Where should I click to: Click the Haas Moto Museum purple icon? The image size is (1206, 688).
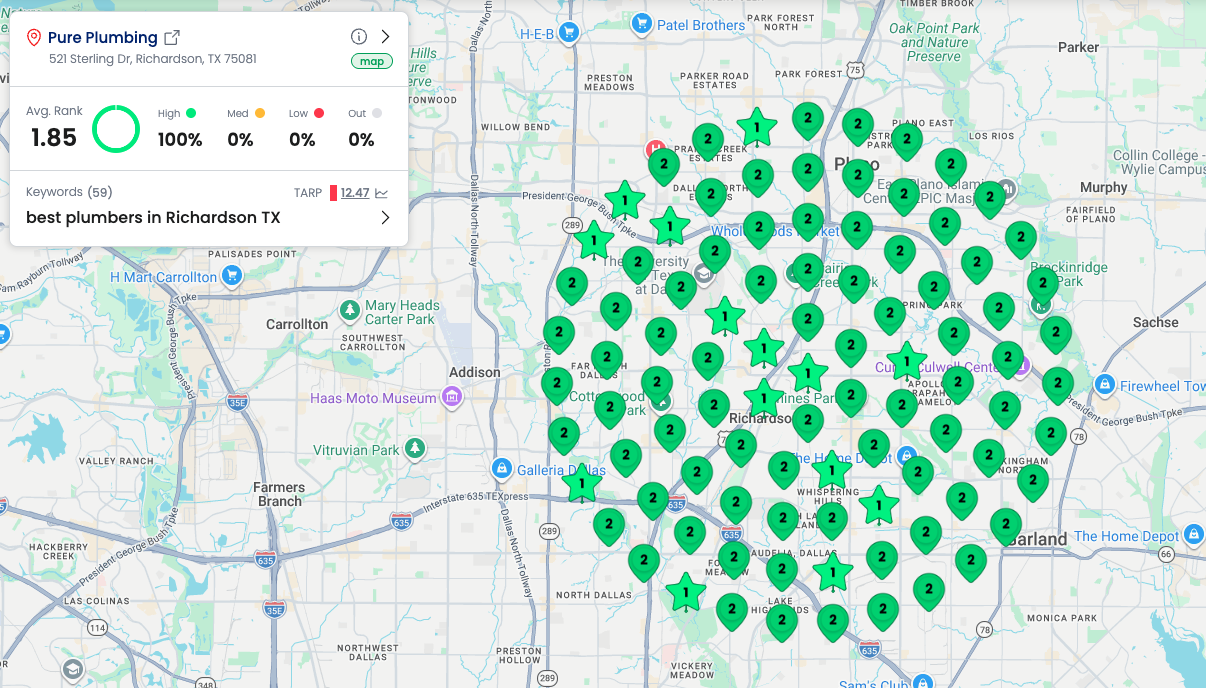tap(453, 397)
